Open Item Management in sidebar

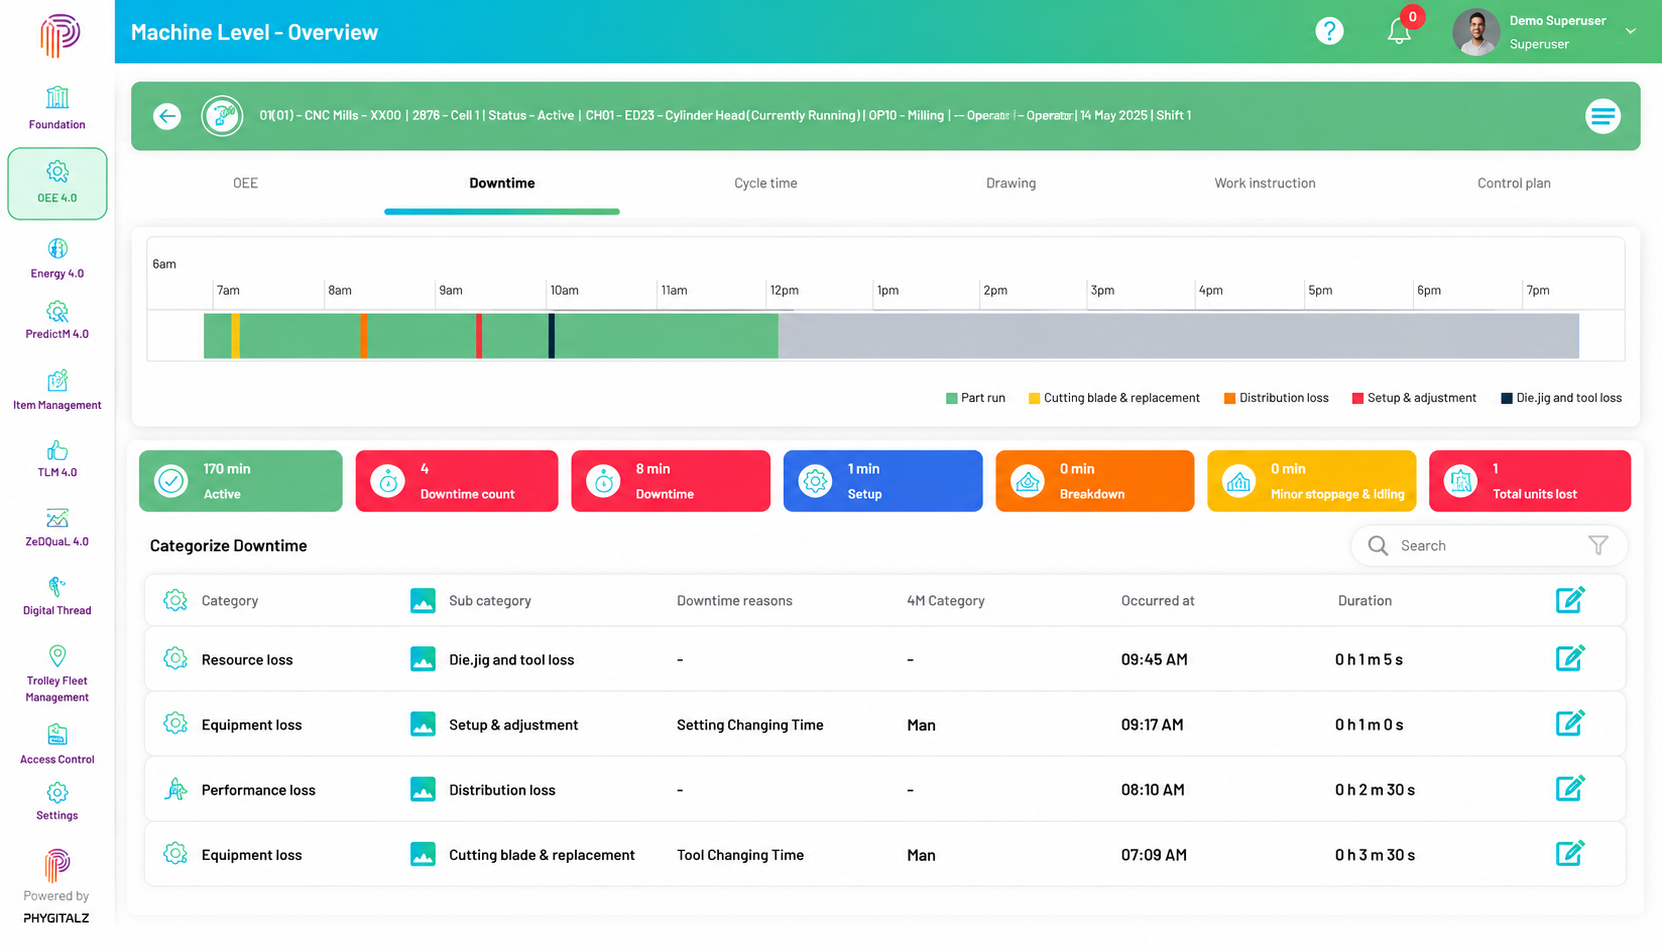(57, 390)
